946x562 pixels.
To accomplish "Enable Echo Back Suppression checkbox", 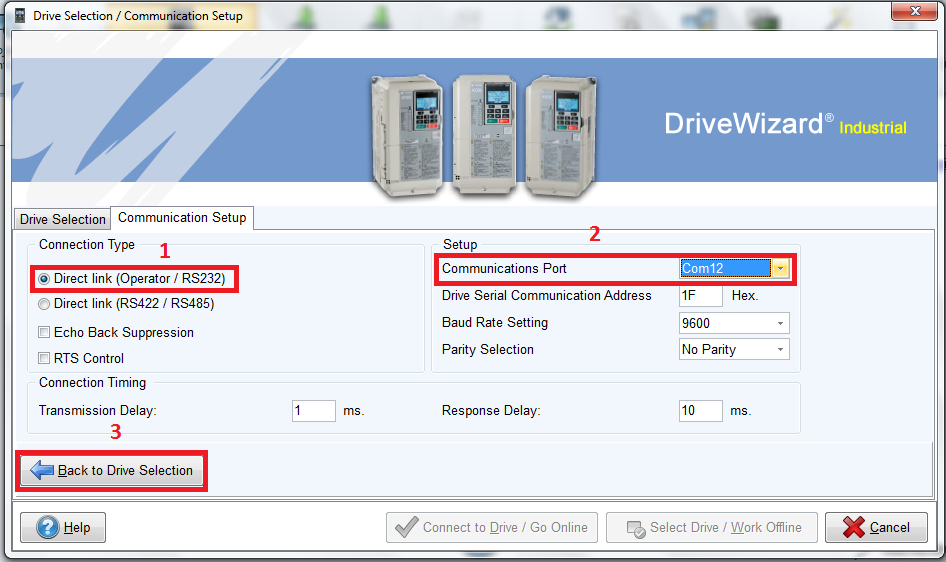I will click(44, 332).
